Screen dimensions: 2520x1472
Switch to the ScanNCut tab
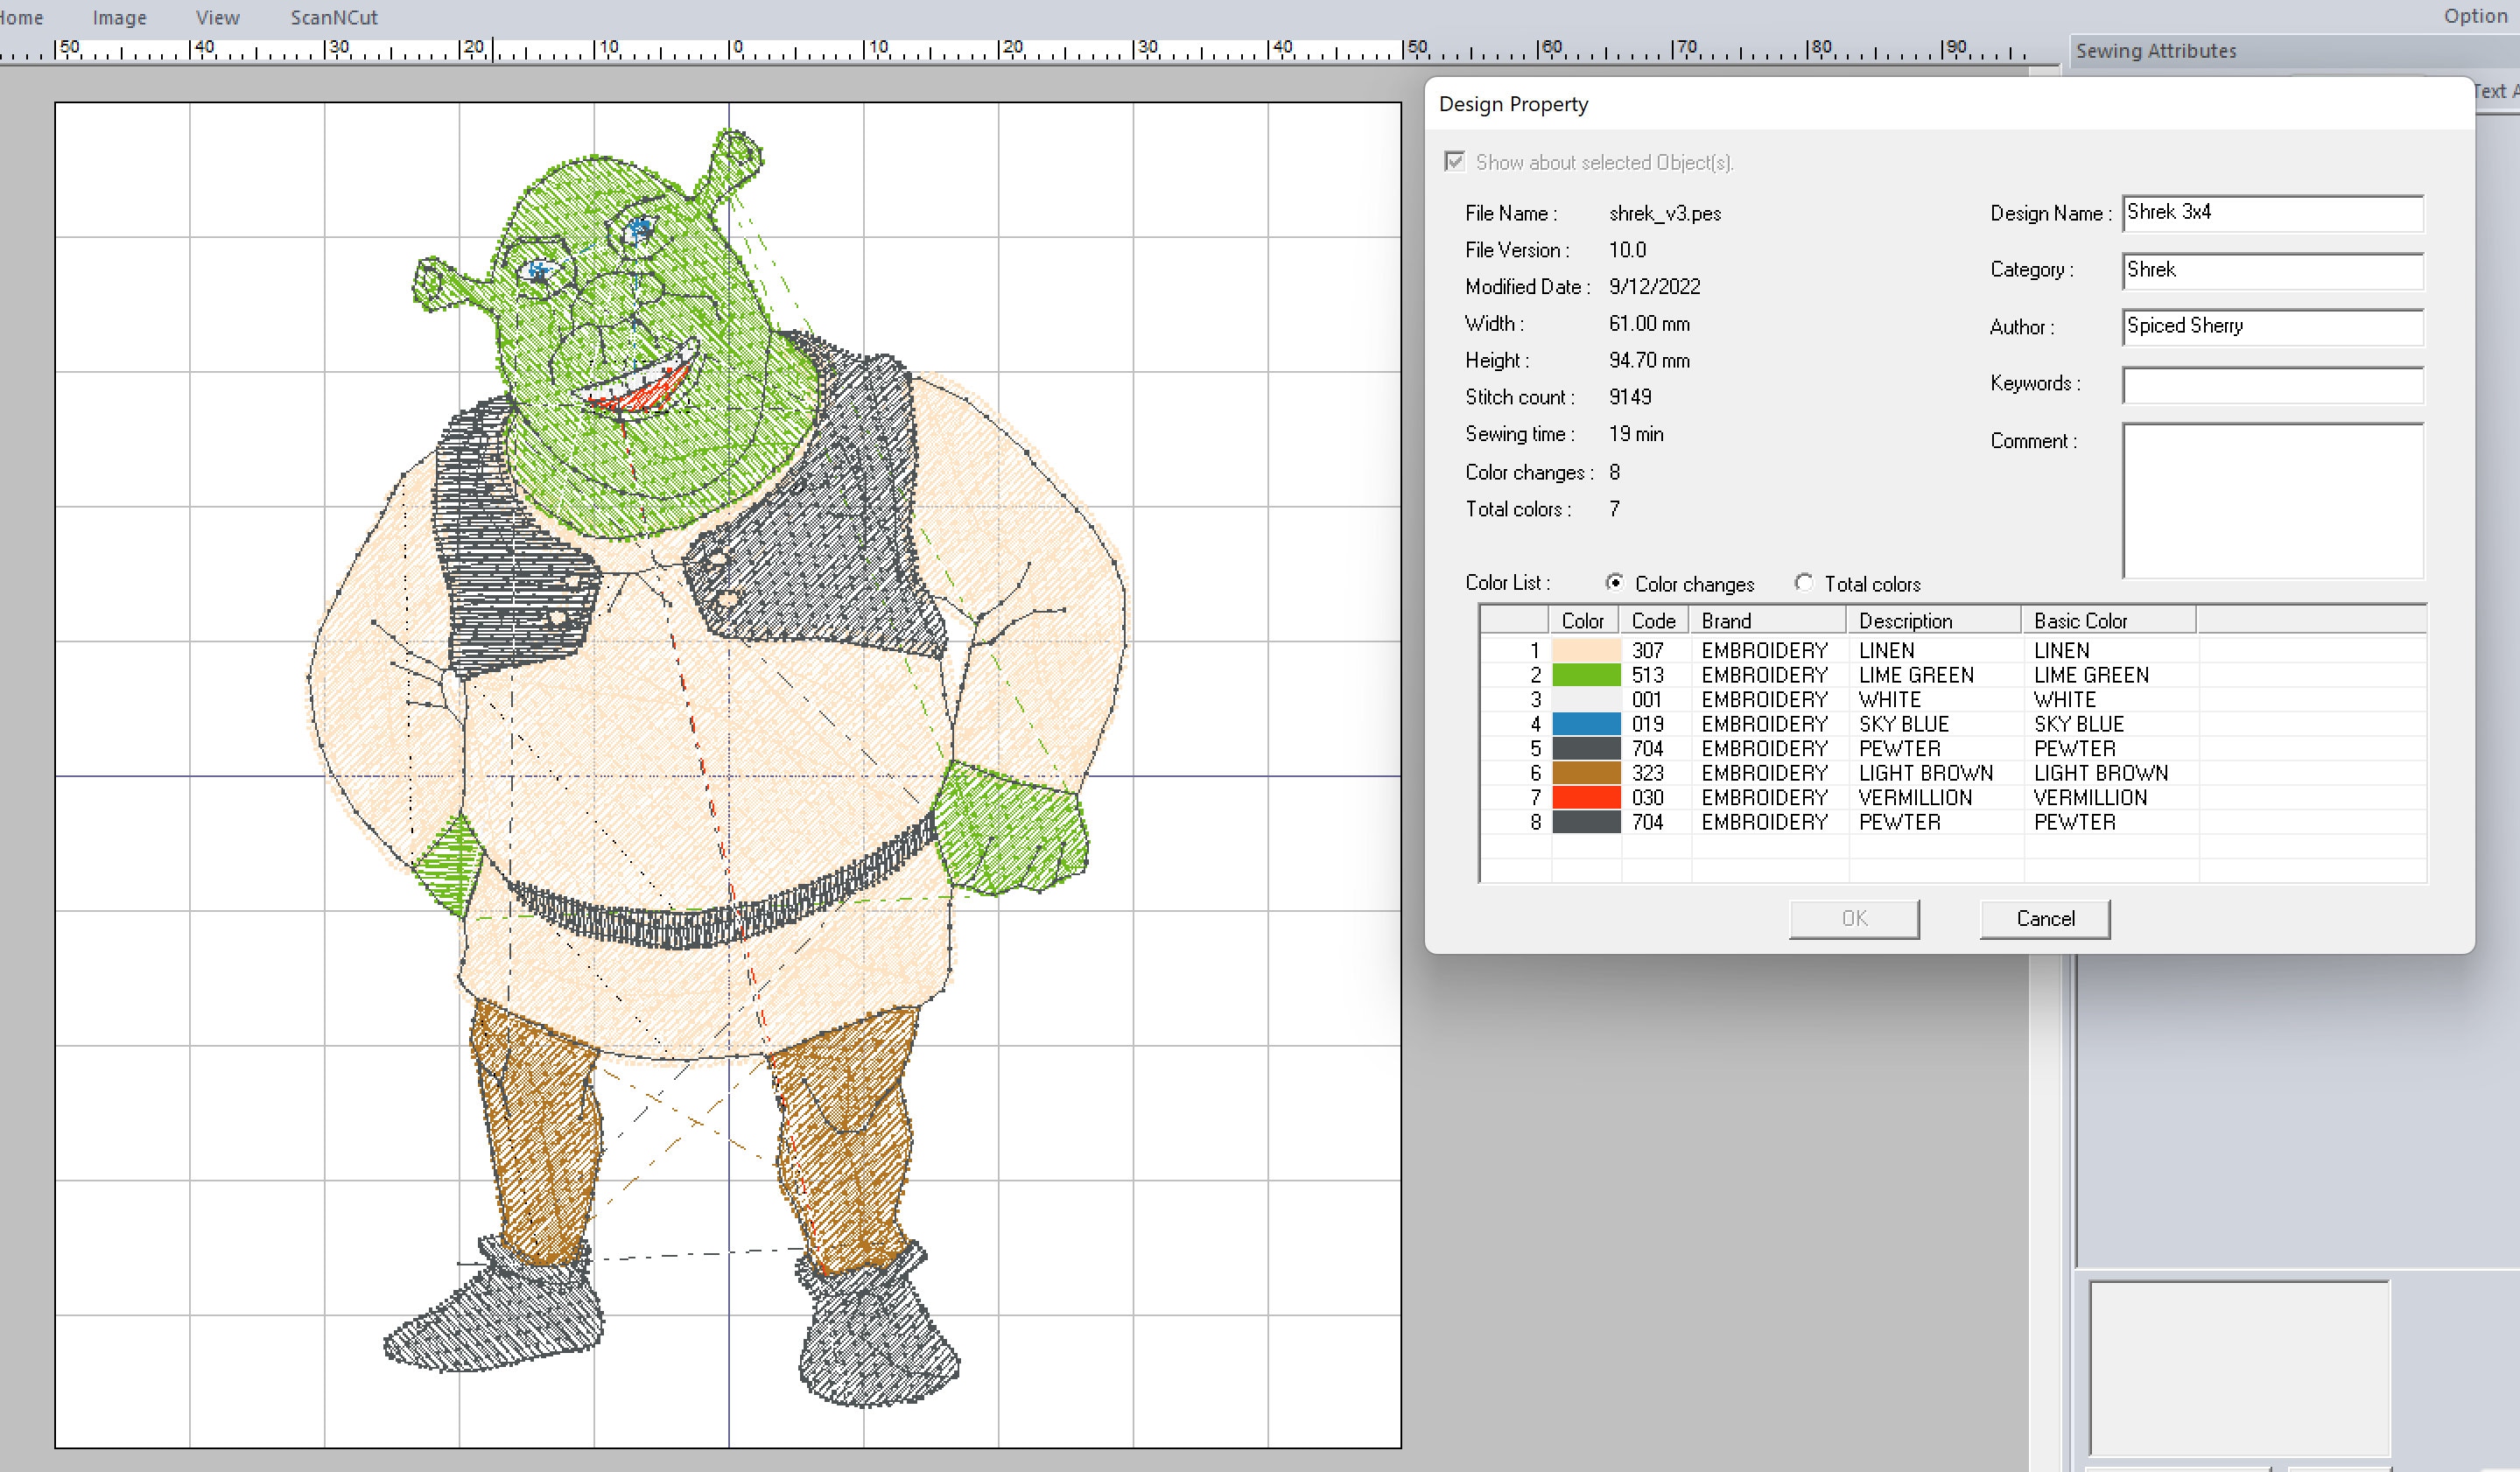pyautogui.click(x=333, y=17)
